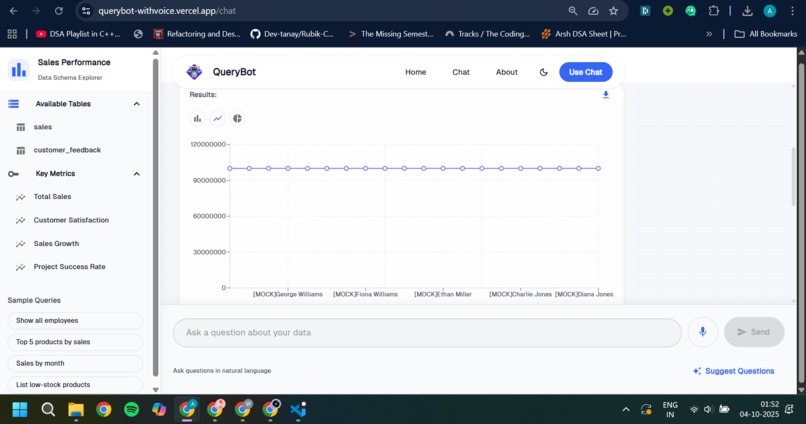Open the browser extensions puzzle icon

tap(713, 11)
